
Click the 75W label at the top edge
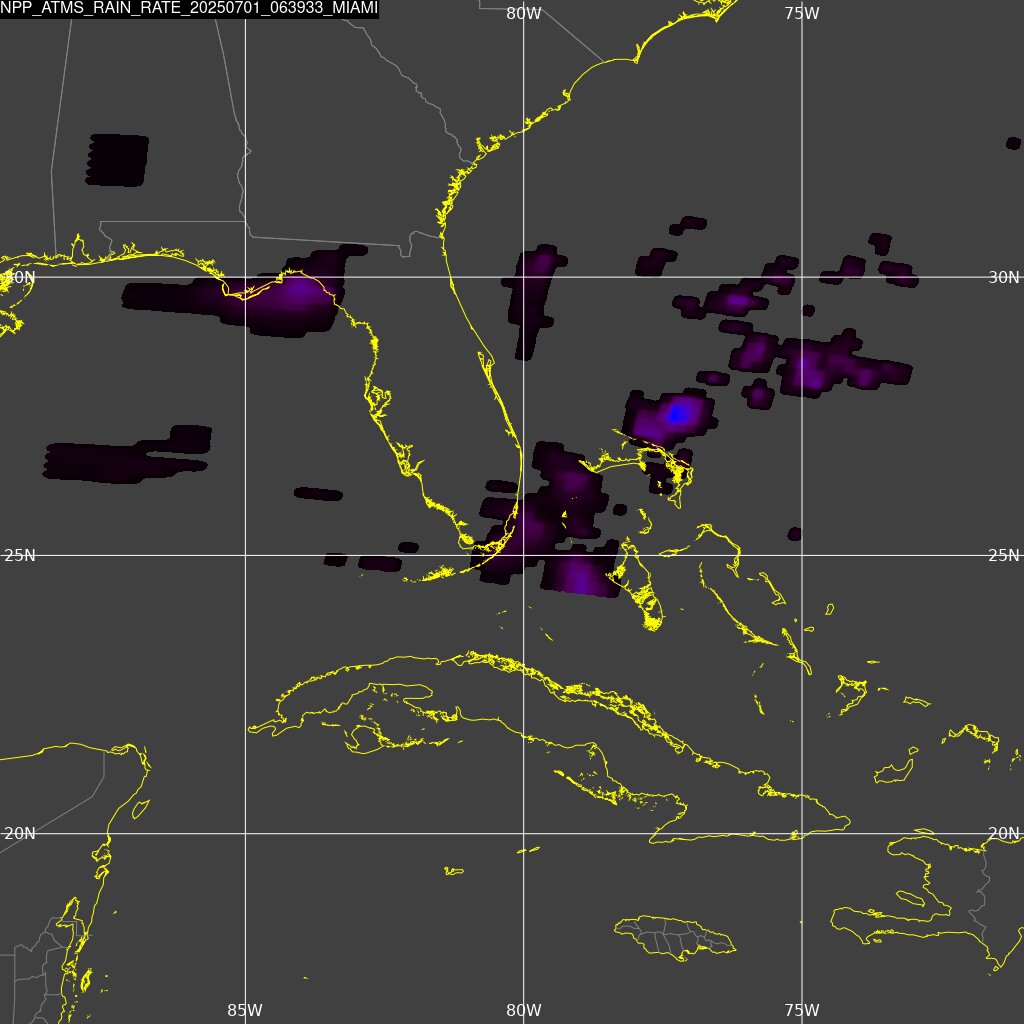coord(802,13)
